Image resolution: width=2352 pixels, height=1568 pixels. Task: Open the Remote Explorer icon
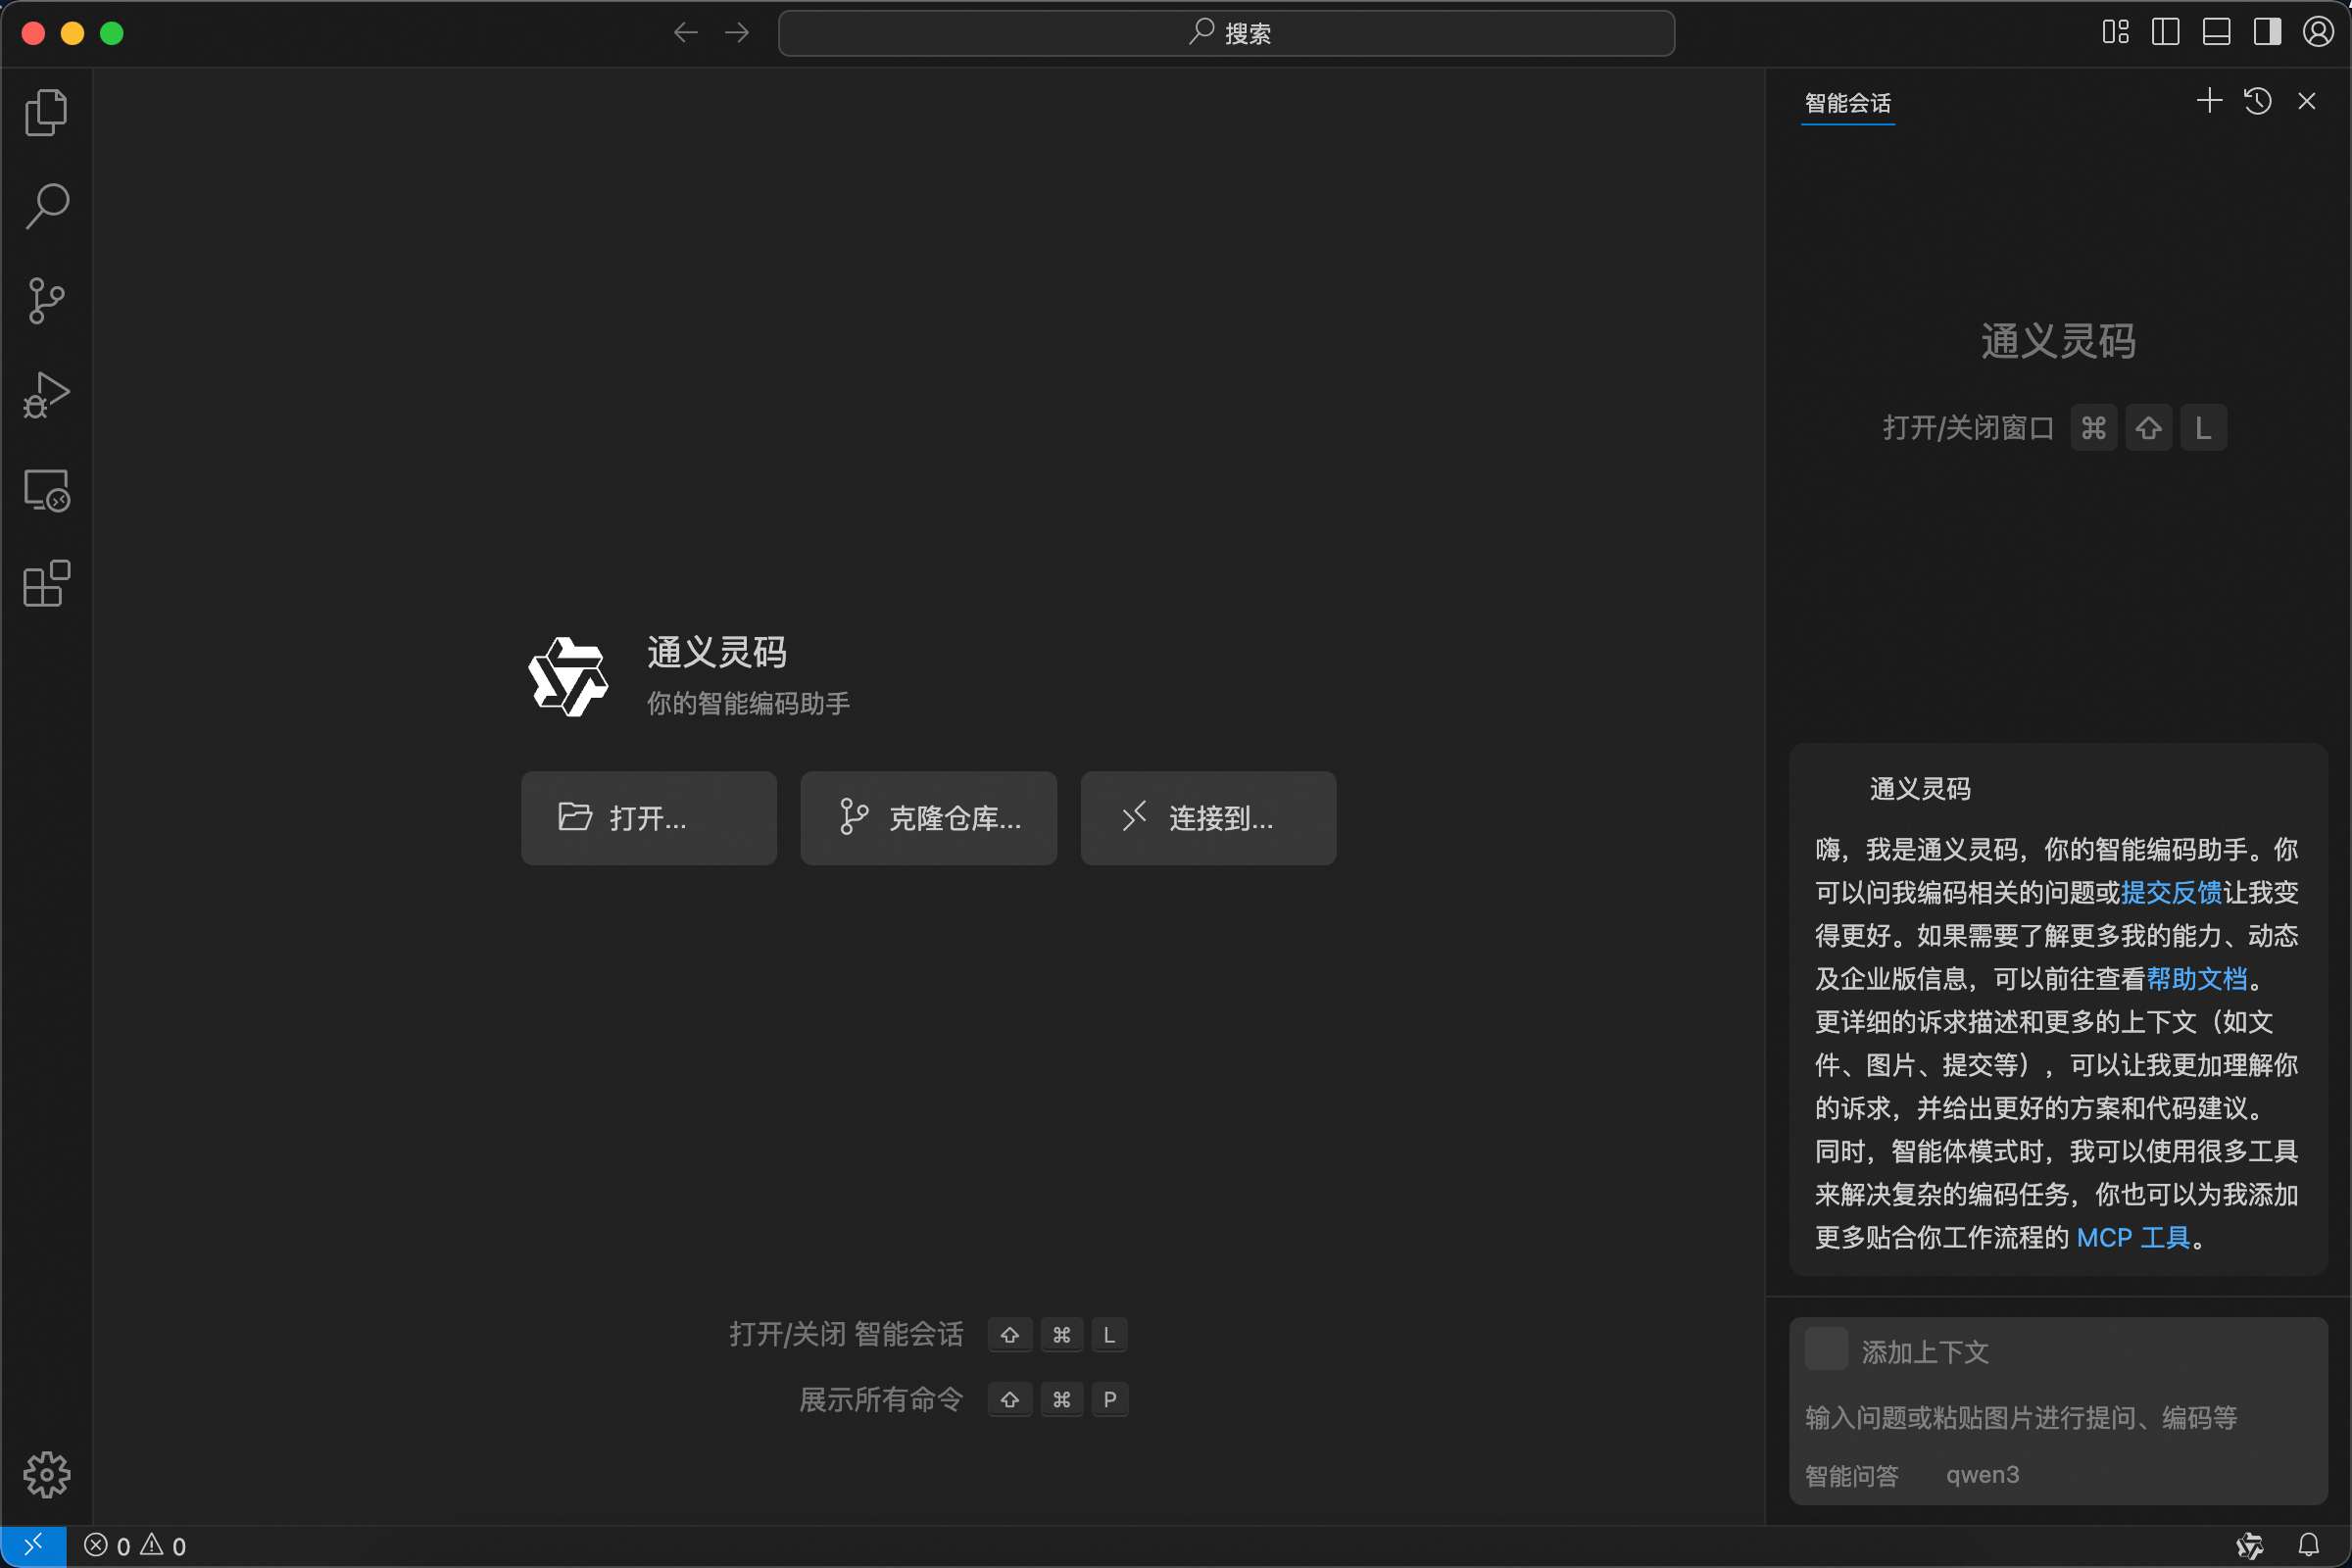pyautogui.click(x=45, y=490)
